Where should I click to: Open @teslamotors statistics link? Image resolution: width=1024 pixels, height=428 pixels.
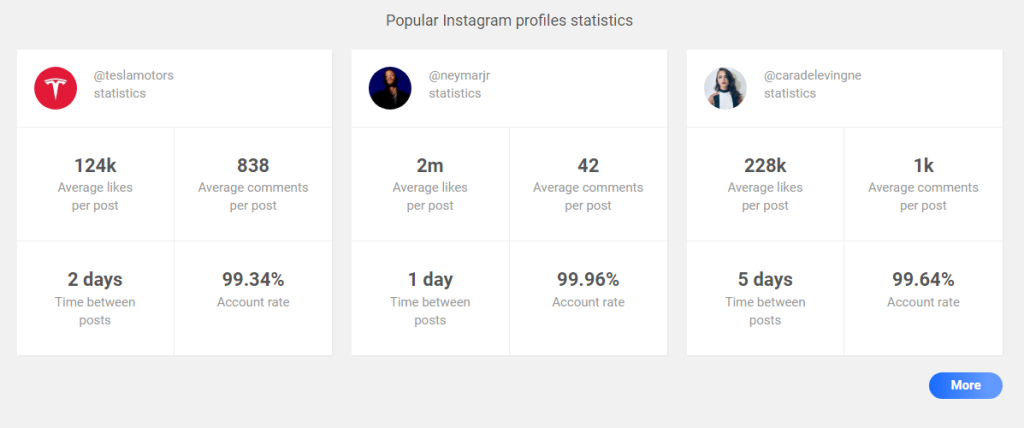[134, 84]
